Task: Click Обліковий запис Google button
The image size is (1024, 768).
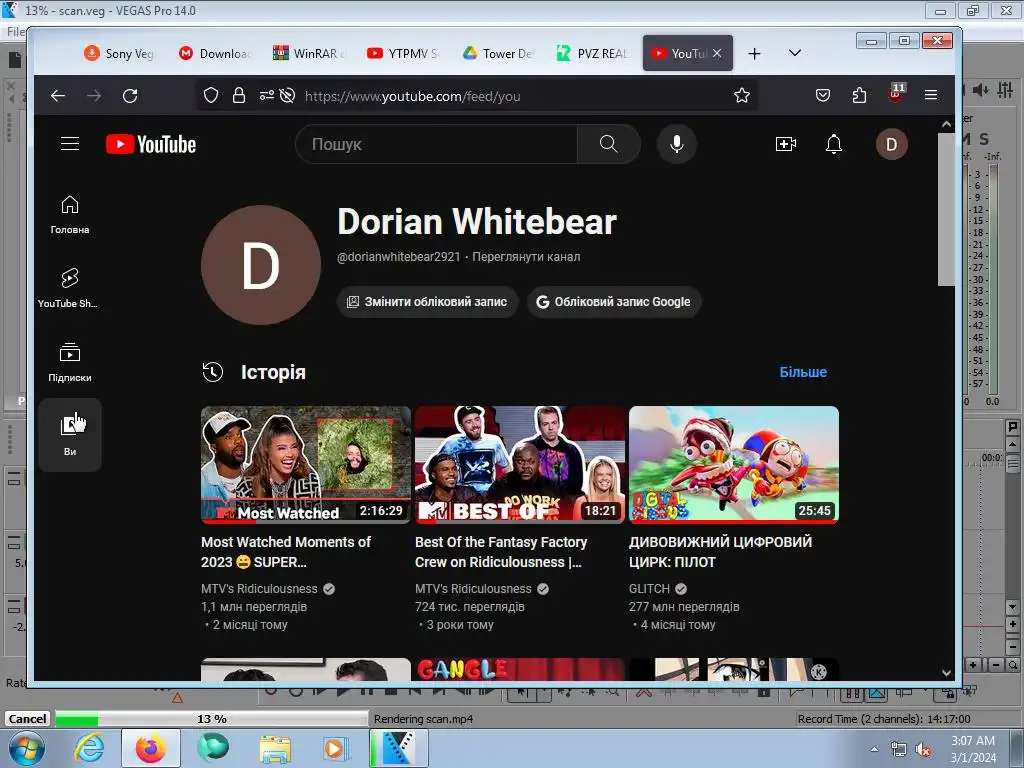Action: pos(614,302)
